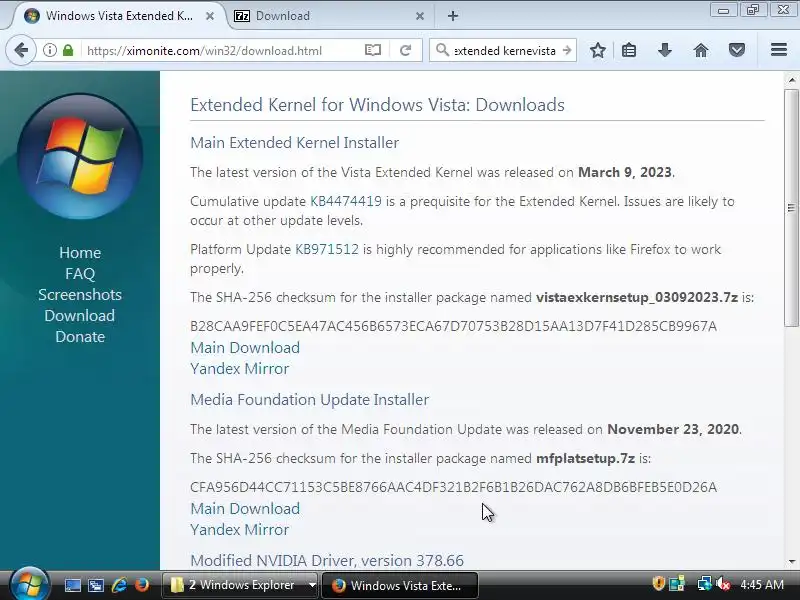
Task: Select the mfplatsetup.7z file name text
Action: pyautogui.click(x=585, y=458)
